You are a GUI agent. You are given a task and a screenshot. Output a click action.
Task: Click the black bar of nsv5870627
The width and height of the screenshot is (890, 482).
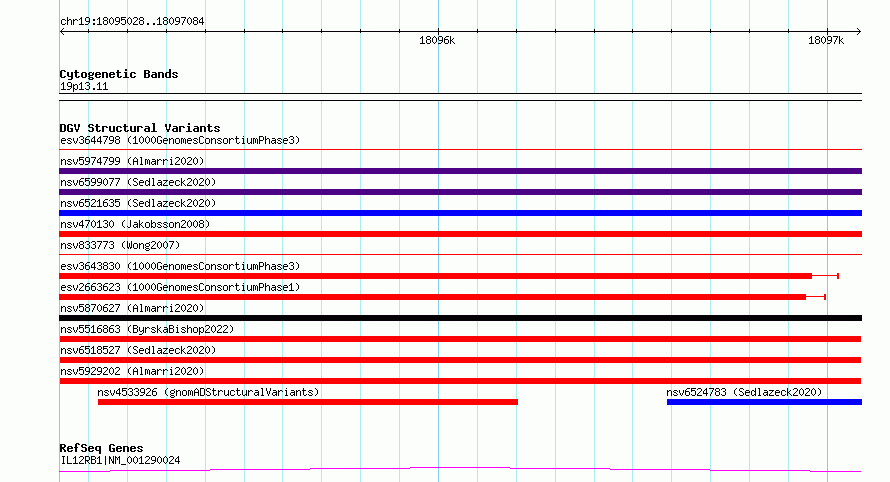[x=460, y=318]
